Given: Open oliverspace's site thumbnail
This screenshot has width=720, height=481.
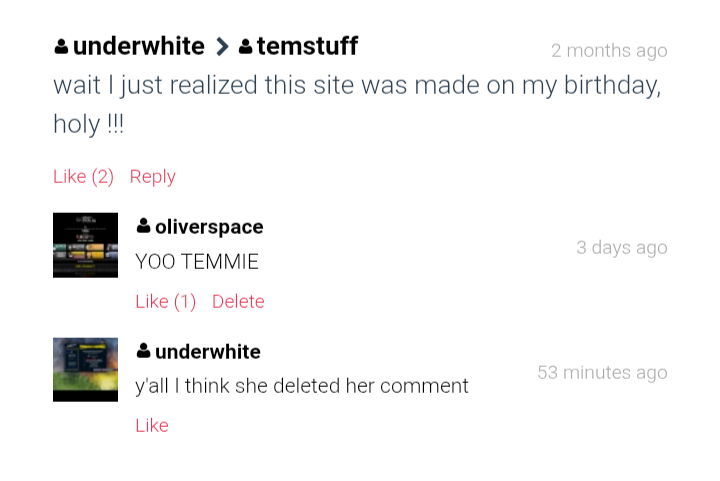Looking at the screenshot, I should (x=85, y=245).
